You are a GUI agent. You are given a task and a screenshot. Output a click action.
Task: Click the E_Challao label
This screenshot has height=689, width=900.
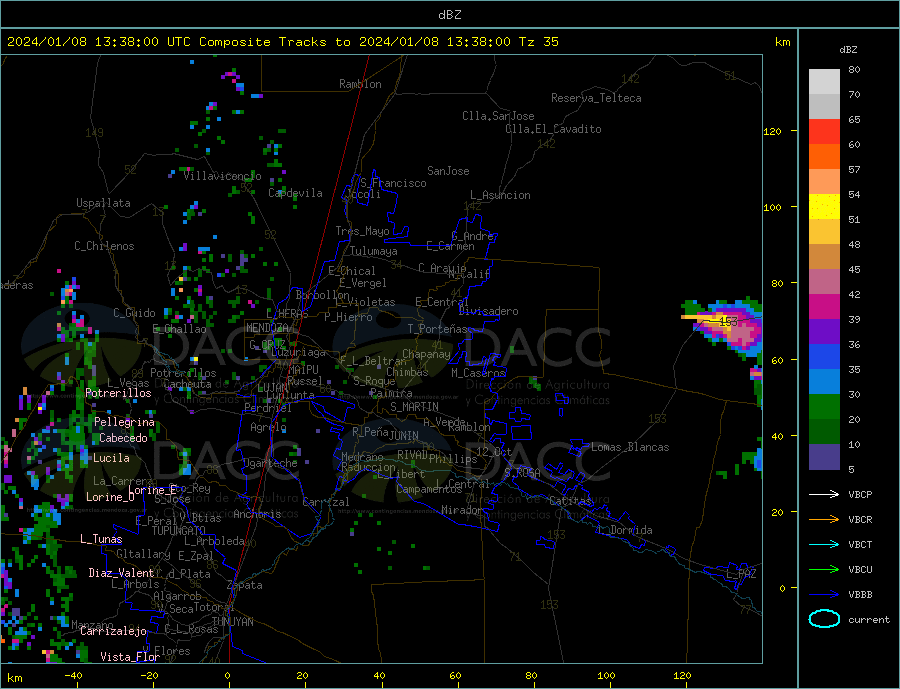(179, 329)
